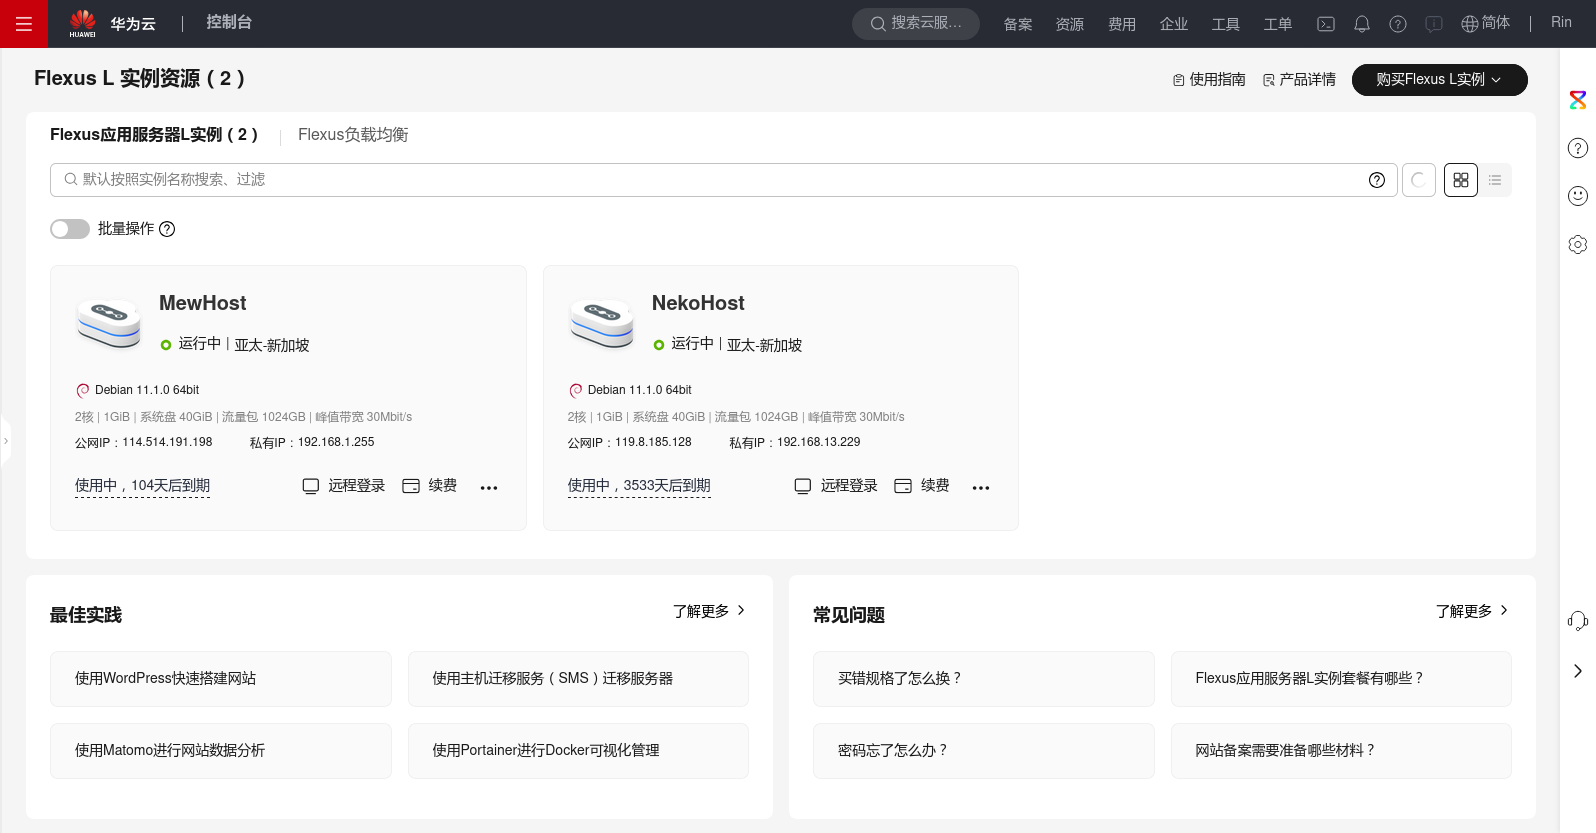Click 续费 for NekoHost
Viewport: 1596px width, 833px height.
point(922,486)
